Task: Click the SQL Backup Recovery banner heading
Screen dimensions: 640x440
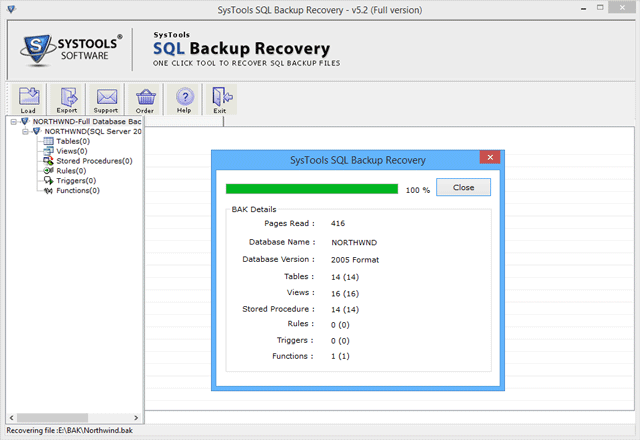Action: (x=241, y=49)
